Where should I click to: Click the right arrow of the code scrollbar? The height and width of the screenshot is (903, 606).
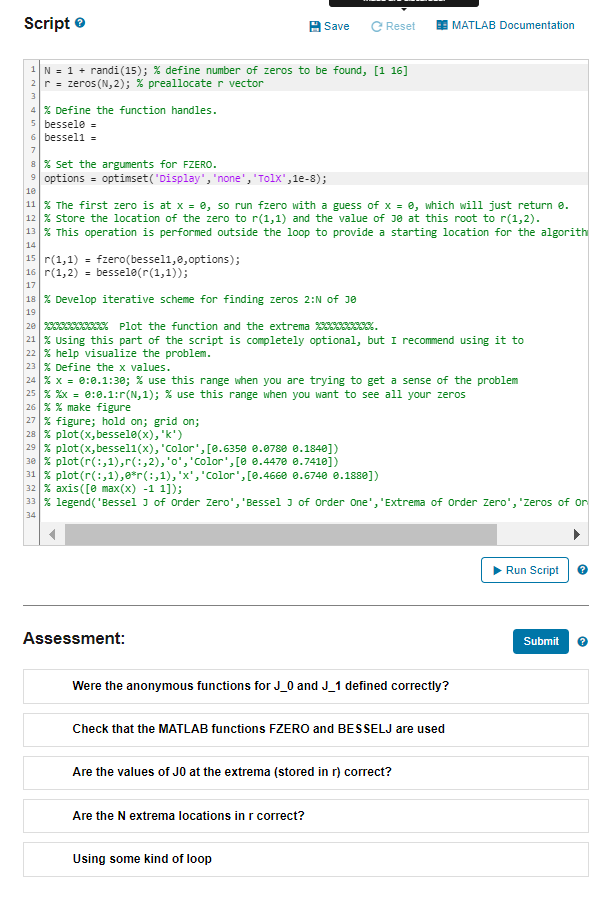(578, 534)
